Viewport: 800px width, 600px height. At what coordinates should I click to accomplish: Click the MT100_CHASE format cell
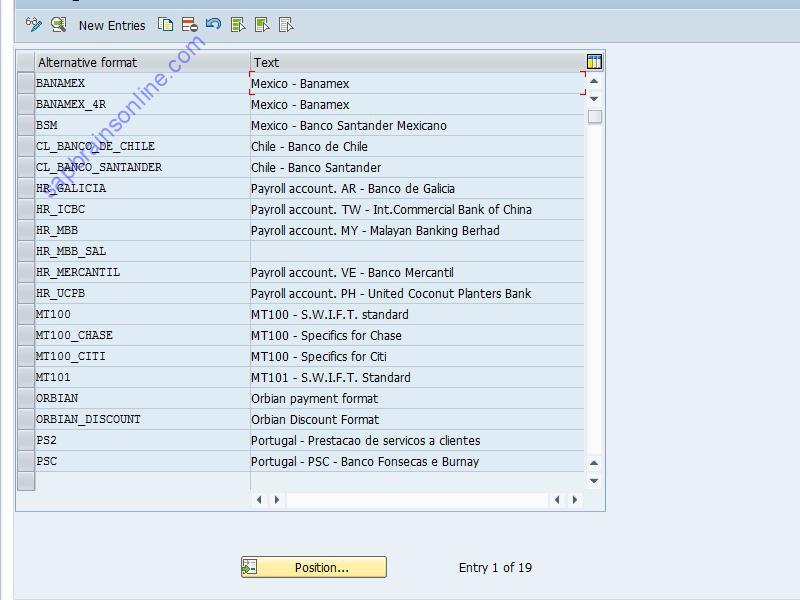142,335
